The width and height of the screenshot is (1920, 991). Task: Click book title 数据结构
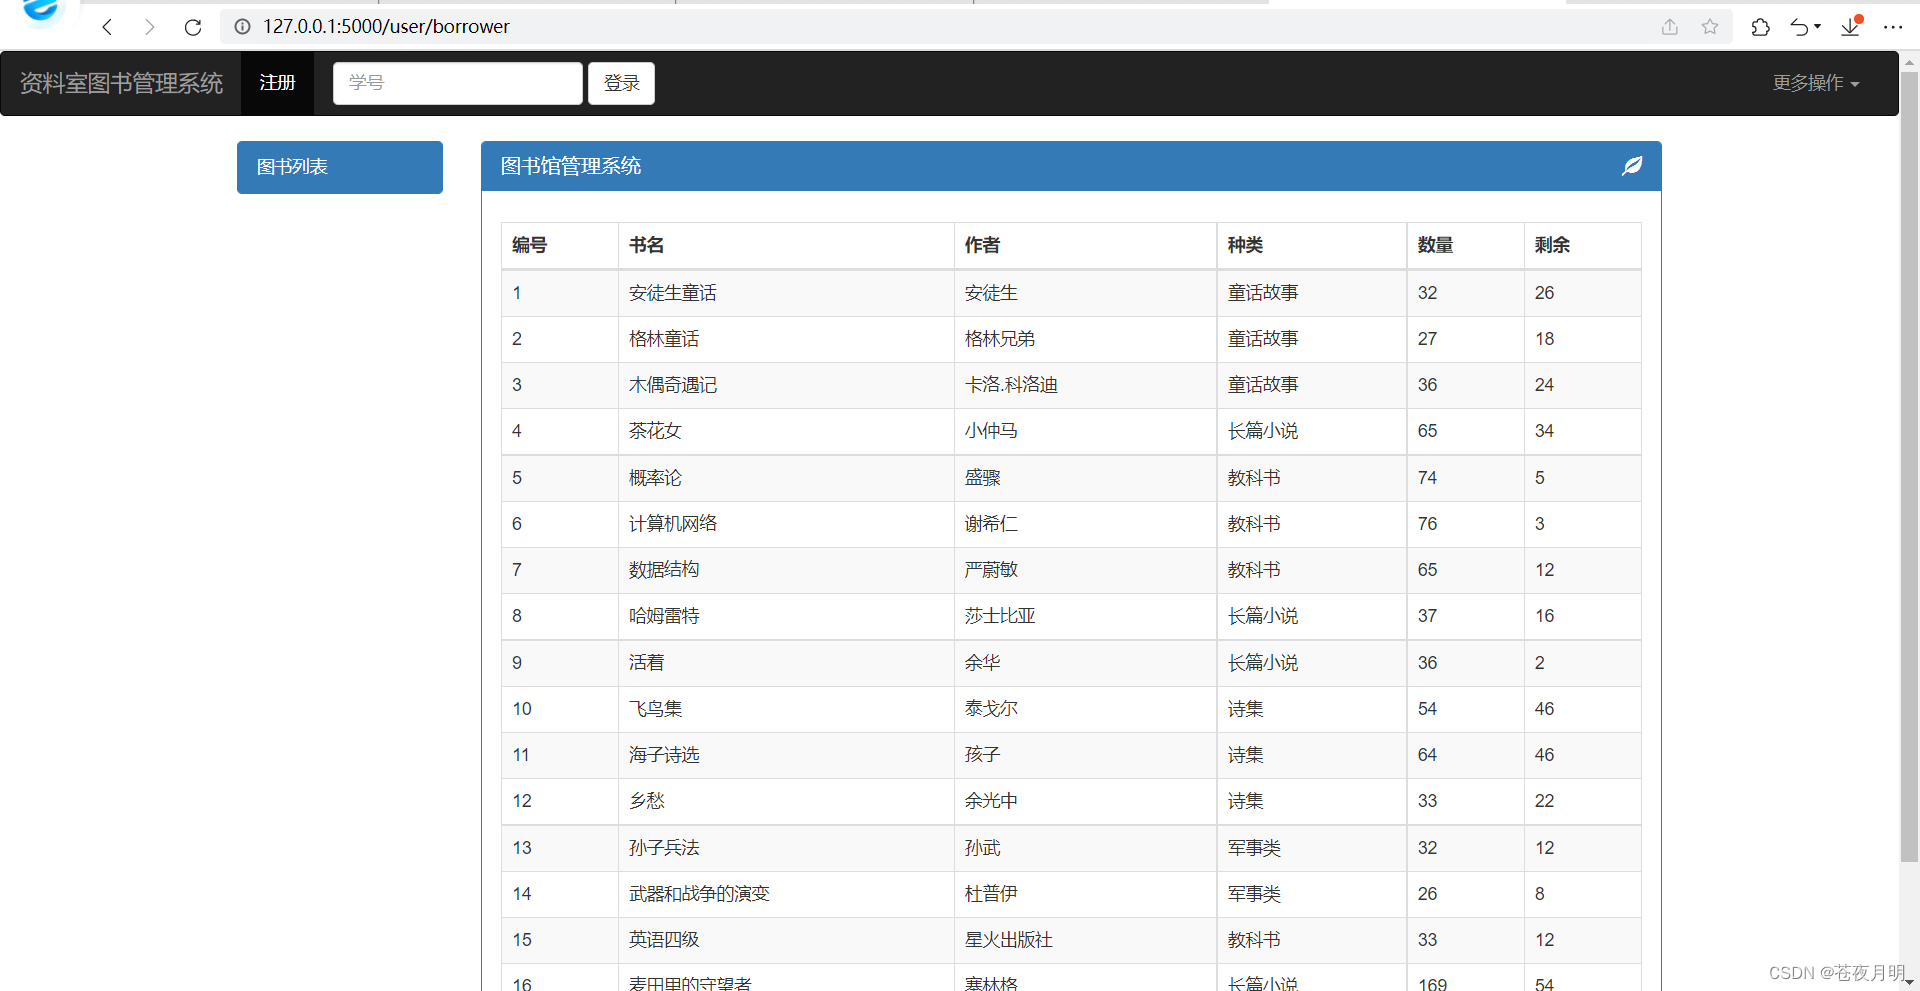(x=664, y=570)
